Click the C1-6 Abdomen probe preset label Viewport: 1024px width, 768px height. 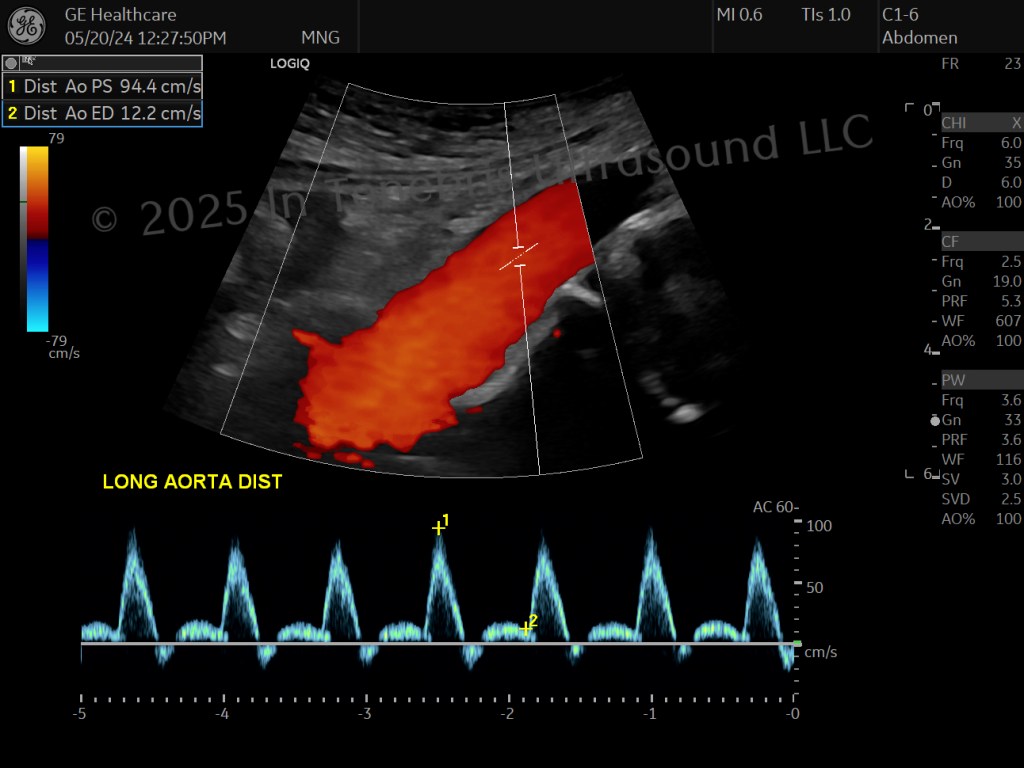pyautogui.click(x=920, y=26)
